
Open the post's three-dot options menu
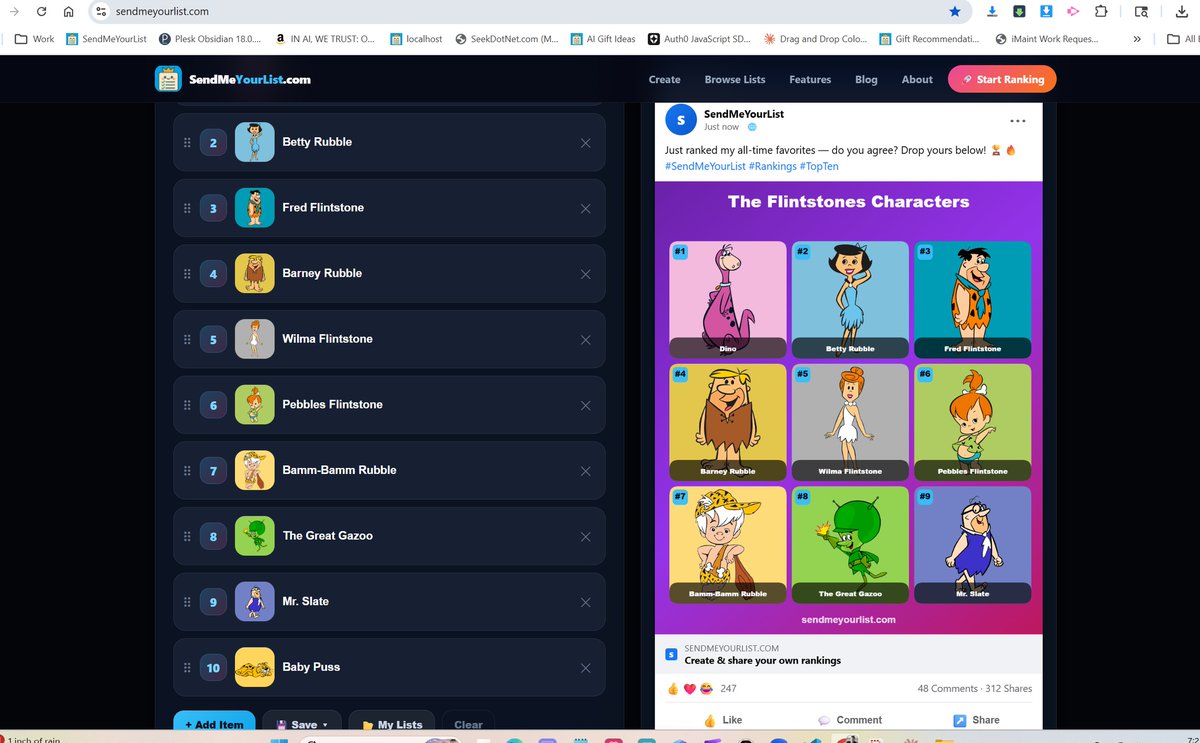coord(1018,121)
